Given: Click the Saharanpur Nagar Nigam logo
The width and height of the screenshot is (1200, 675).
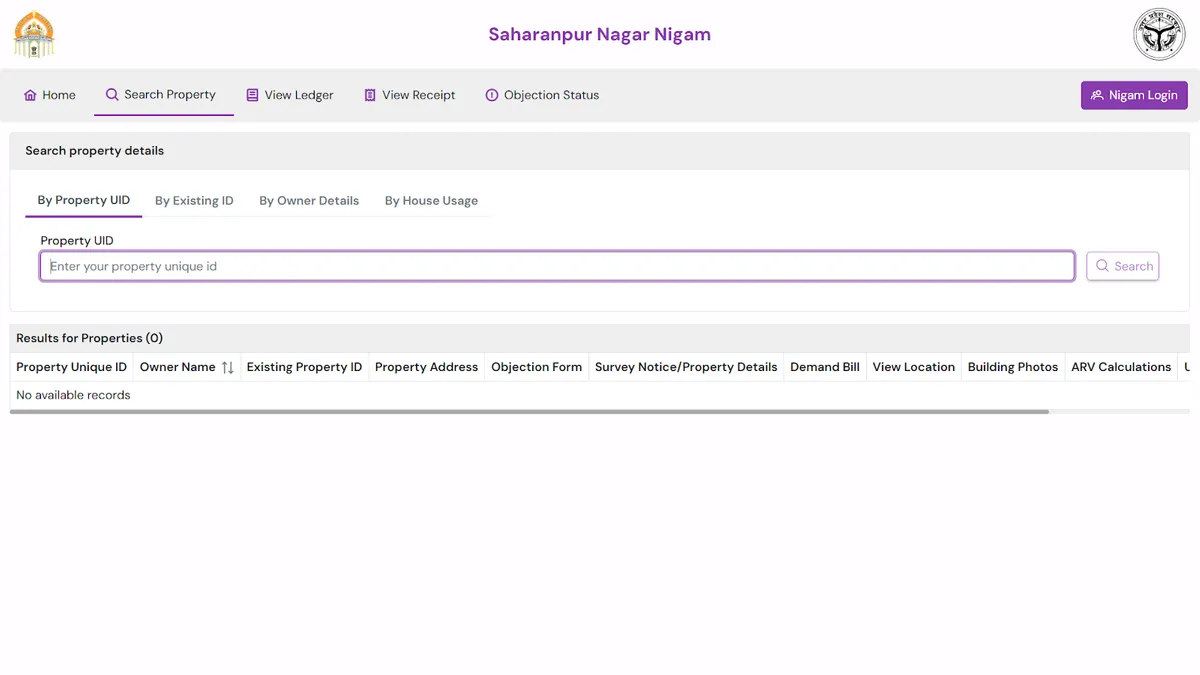Looking at the screenshot, I should [x=34, y=34].
